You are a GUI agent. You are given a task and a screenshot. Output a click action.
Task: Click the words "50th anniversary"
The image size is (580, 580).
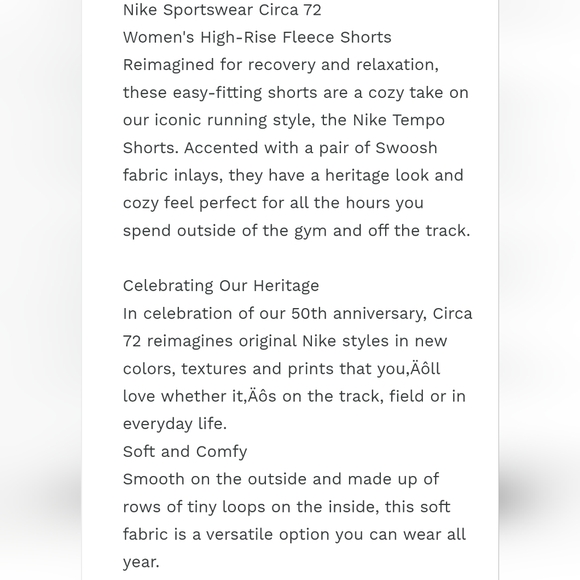coord(359,314)
